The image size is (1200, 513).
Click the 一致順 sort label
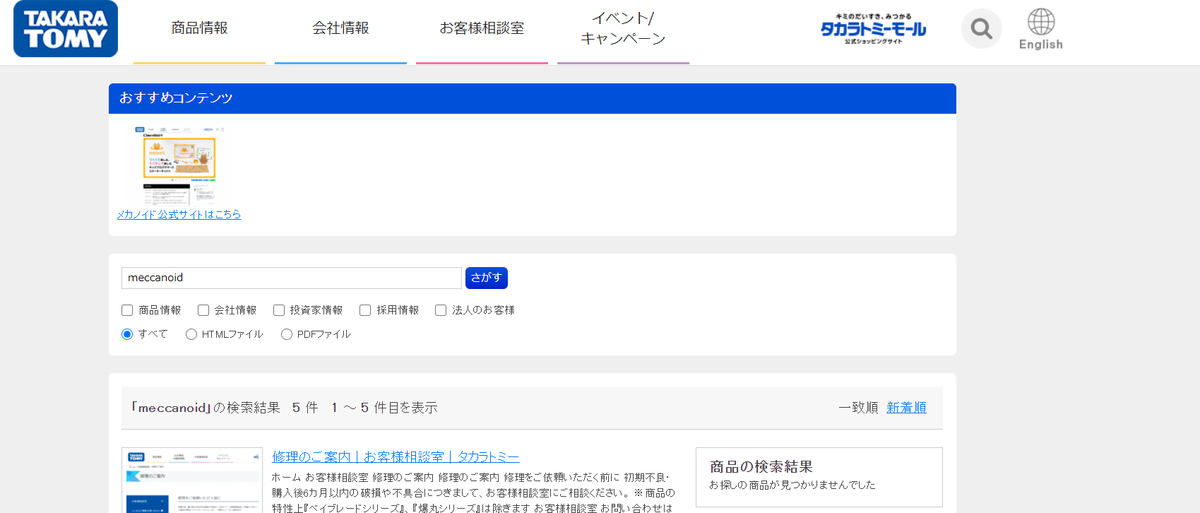(x=858, y=407)
